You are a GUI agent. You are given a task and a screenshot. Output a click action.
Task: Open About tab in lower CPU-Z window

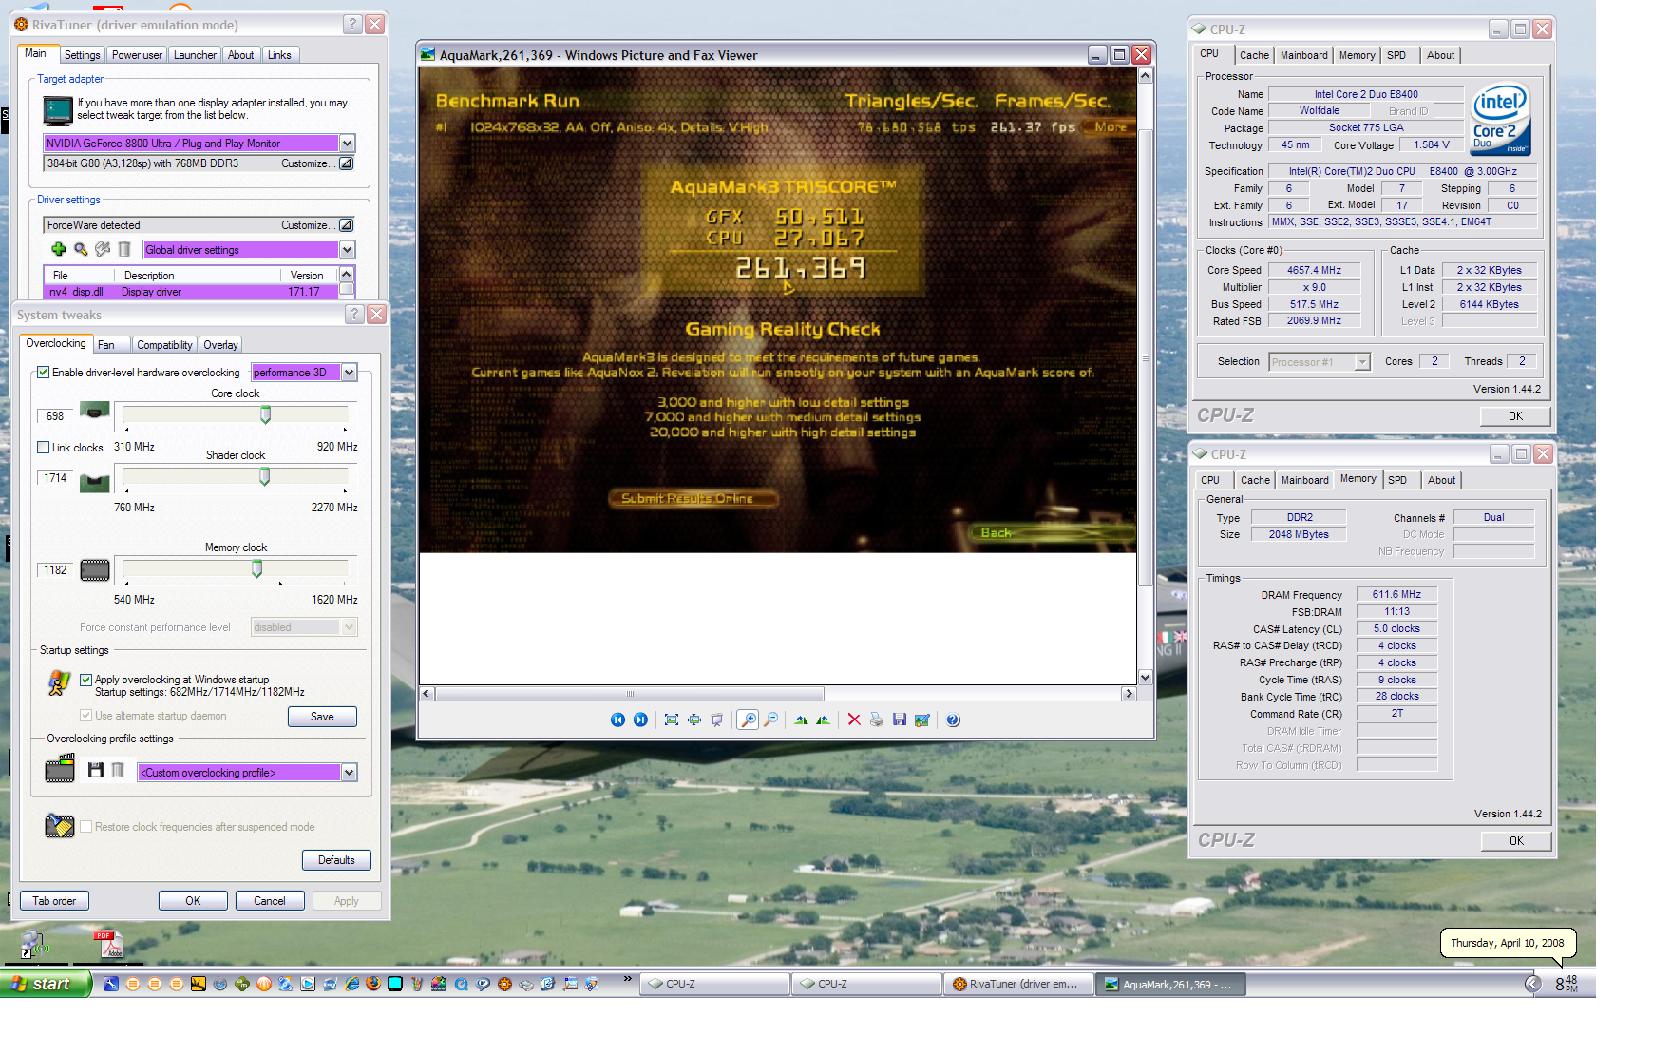click(x=1441, y=480)
